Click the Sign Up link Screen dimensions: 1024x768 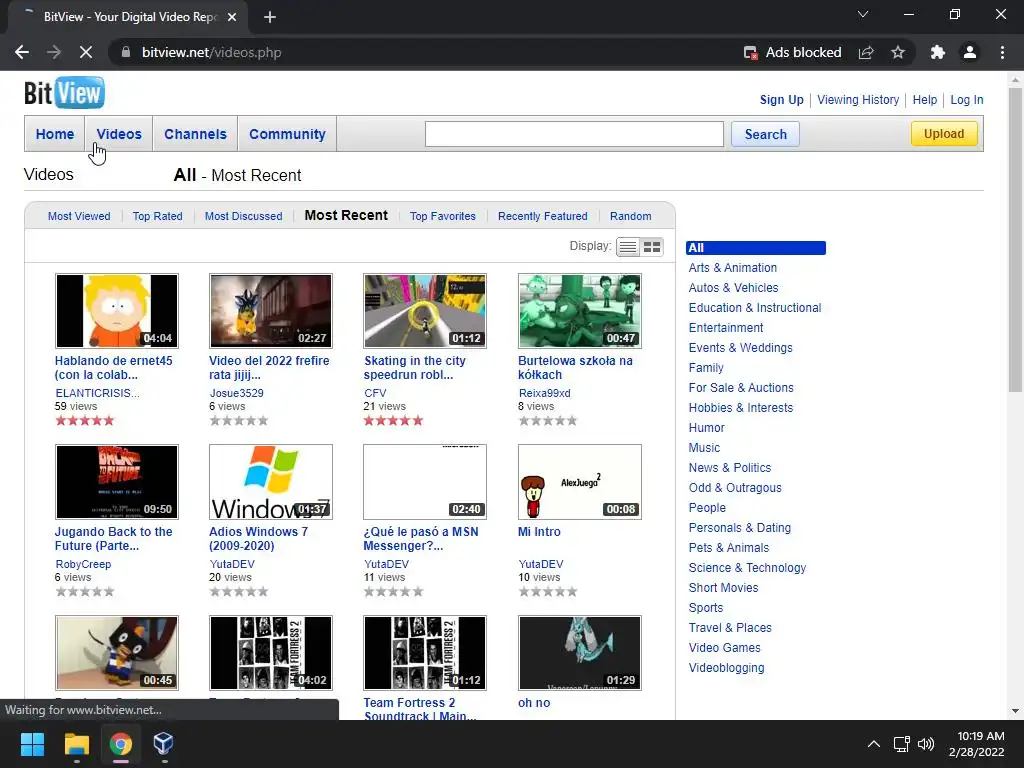coord(782,100)
